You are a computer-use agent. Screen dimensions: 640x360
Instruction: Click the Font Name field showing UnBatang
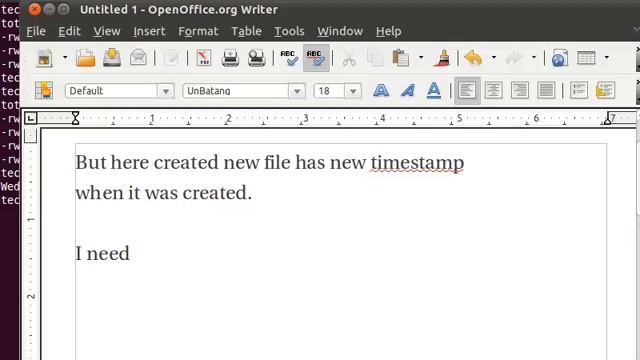(x=236, y=91)
